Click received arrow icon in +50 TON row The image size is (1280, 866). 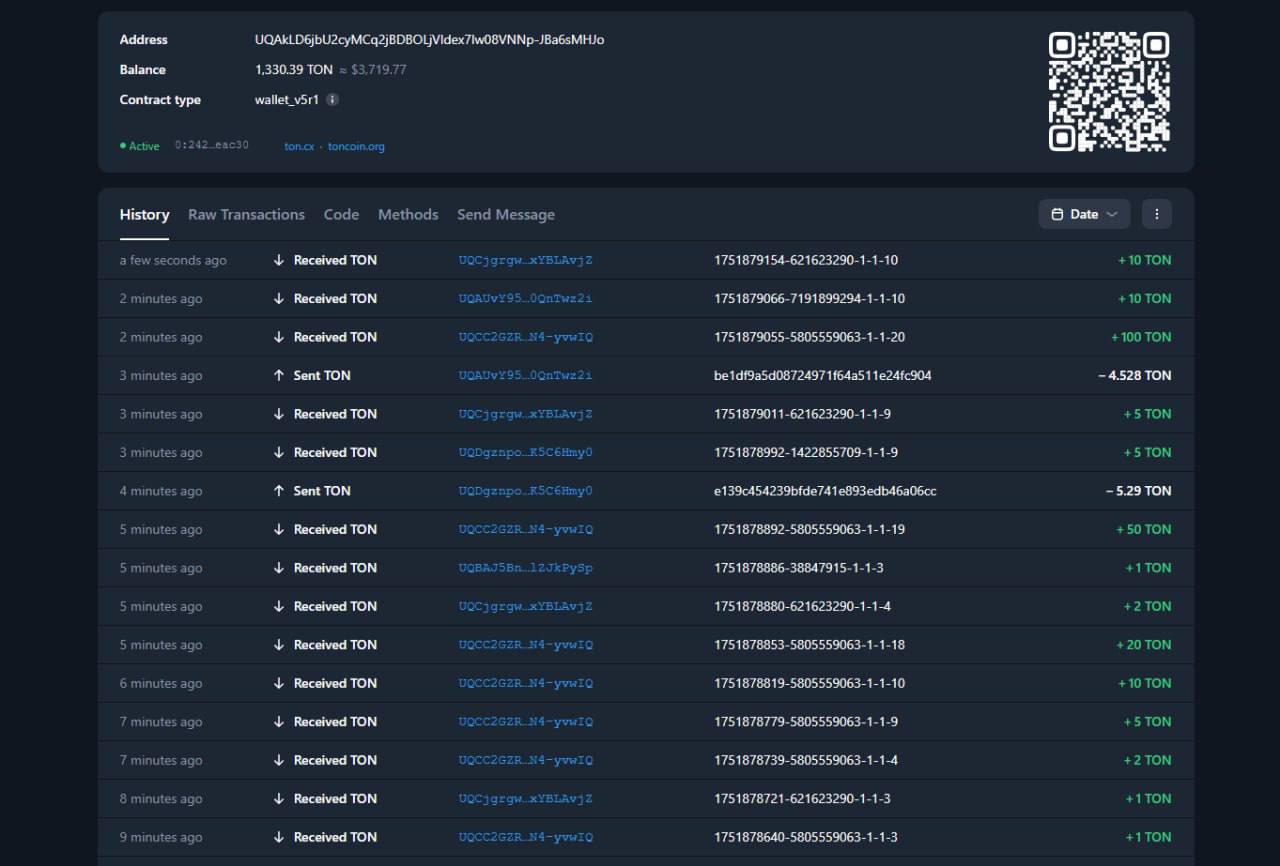[279, 530]
